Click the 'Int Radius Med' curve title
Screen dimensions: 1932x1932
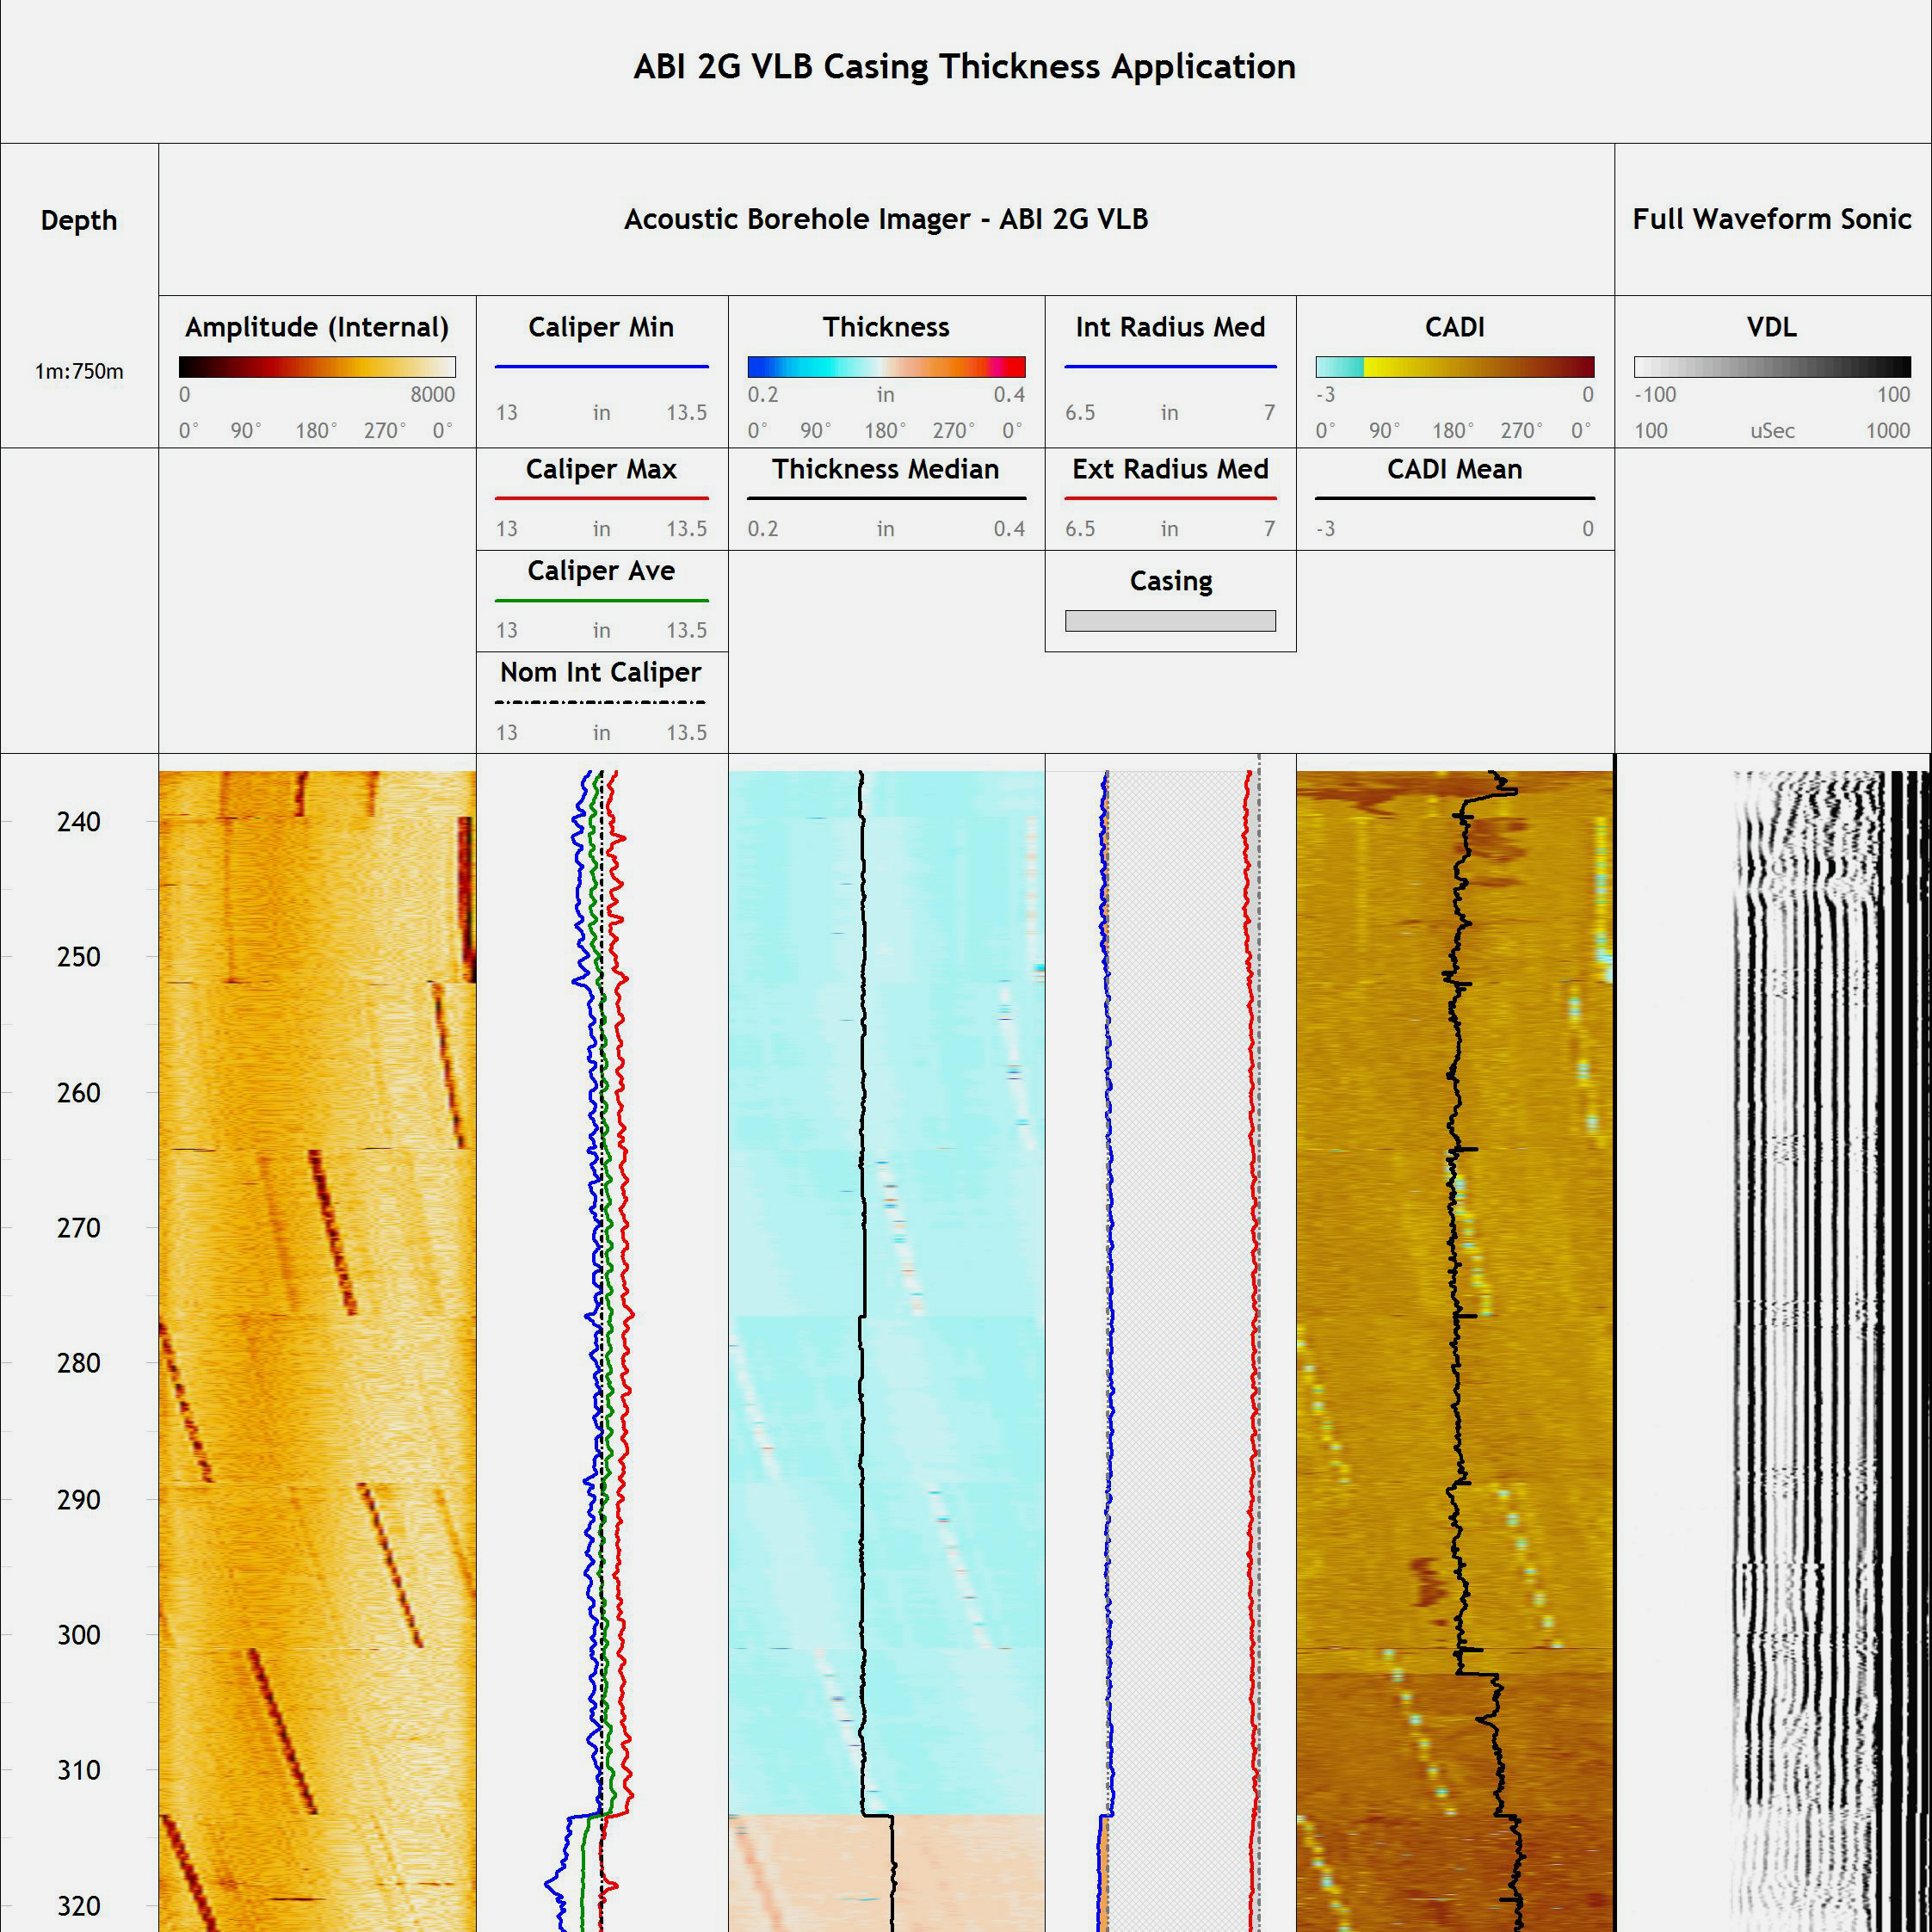click(1170, 327)
